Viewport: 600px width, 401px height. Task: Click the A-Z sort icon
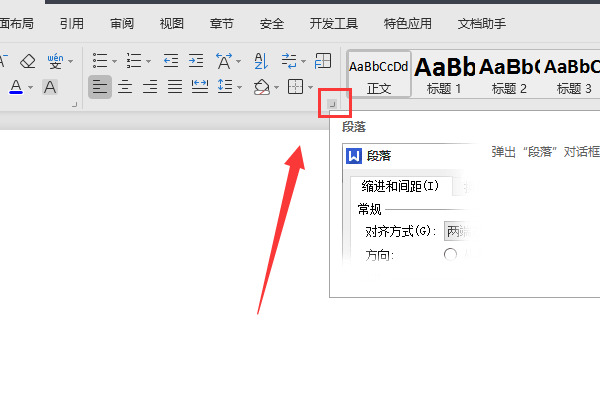click(x=261, y=61)
